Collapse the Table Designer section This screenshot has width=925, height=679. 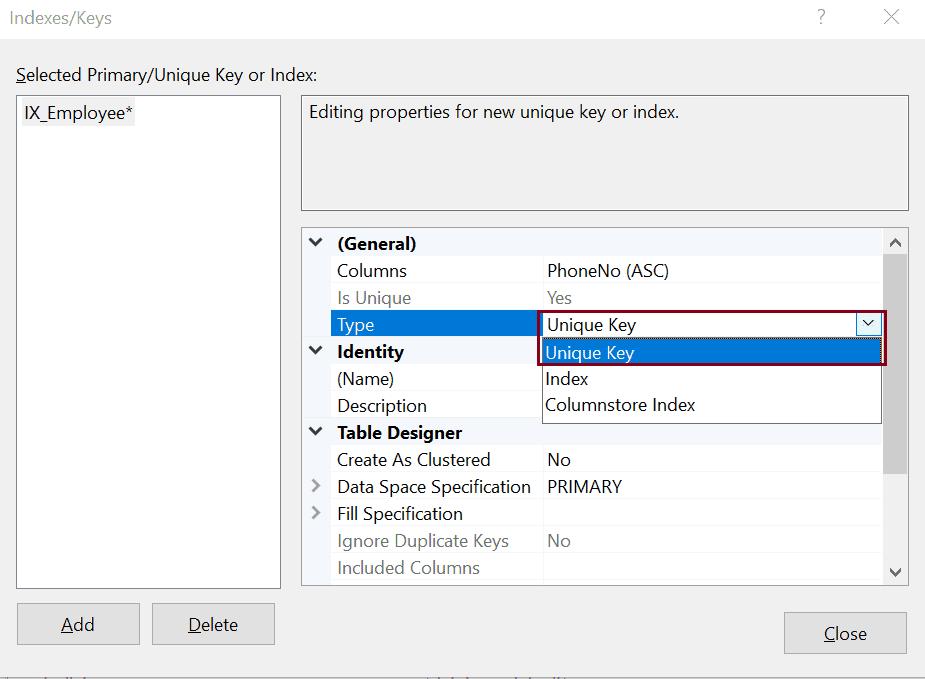coord(315,432)
